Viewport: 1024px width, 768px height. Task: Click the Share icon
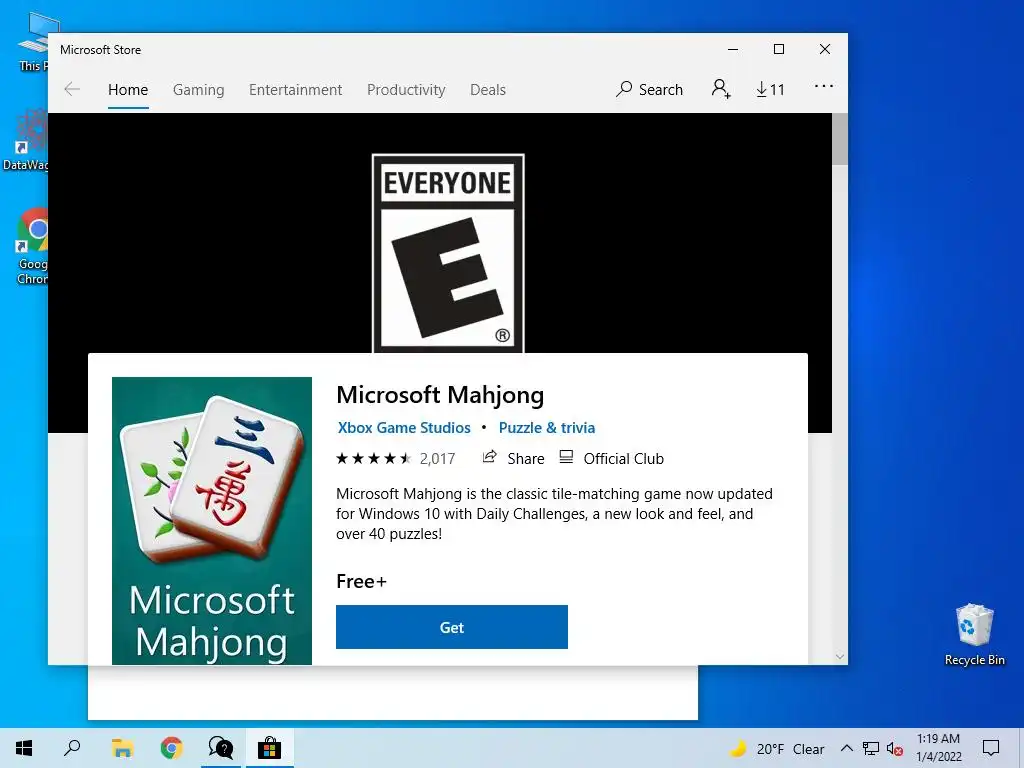[489, 457]
